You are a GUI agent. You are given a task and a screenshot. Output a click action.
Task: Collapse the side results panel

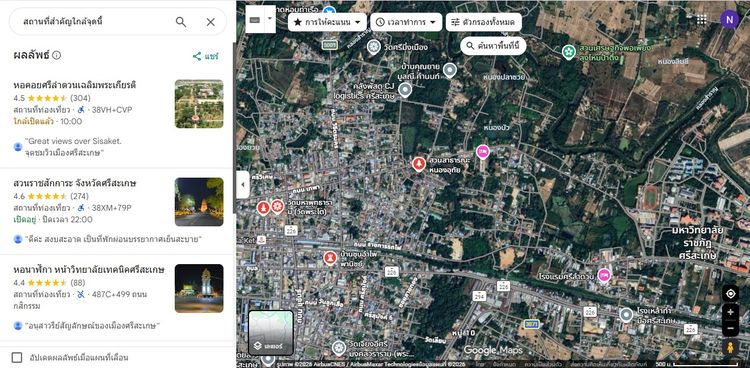(243, 185)
